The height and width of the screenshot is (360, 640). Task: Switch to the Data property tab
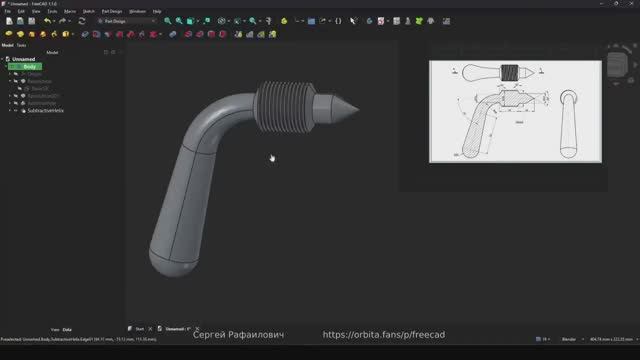point(67,329)
